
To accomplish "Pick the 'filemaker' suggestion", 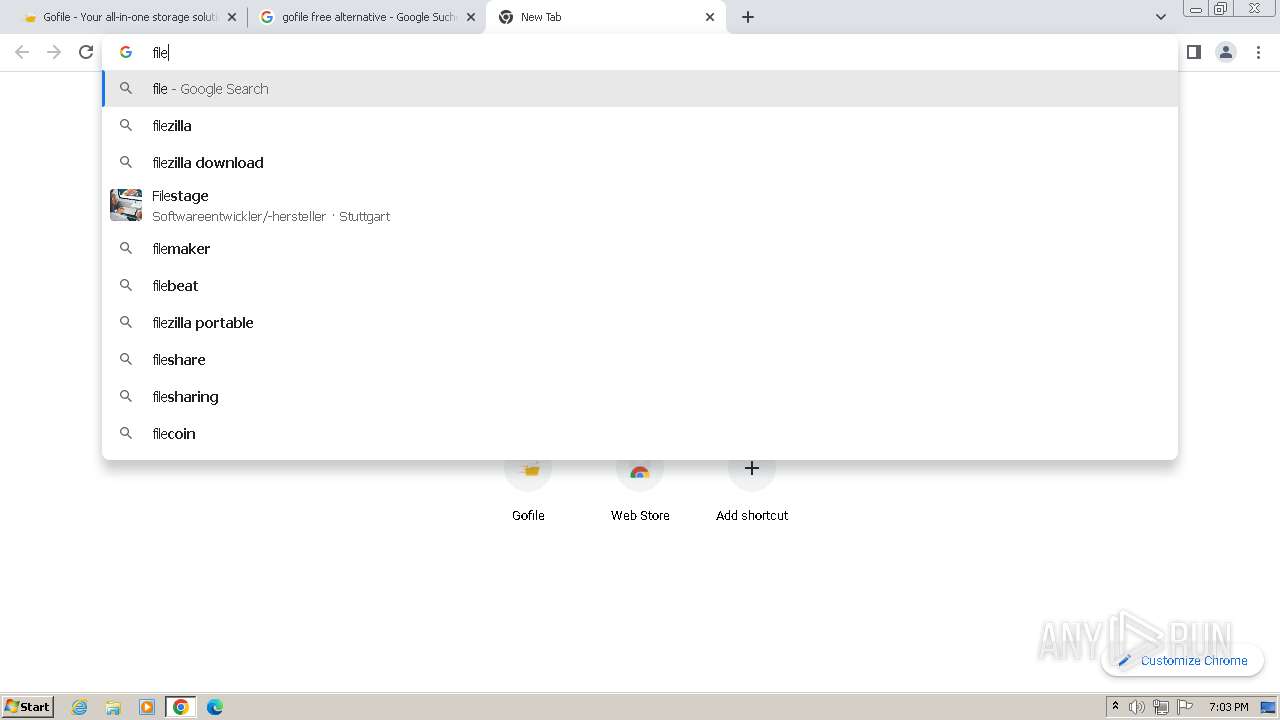I will click(x=640, y=249).
